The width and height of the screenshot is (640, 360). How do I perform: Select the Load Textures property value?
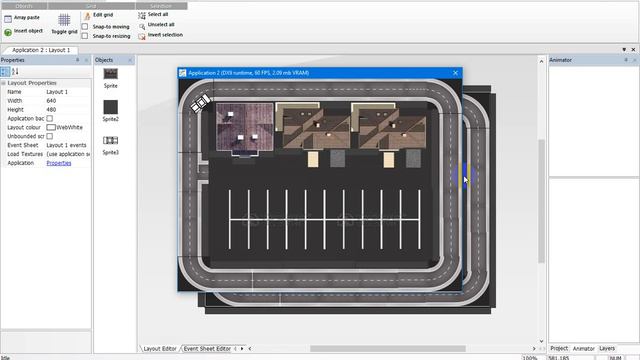tap(68, 154)
